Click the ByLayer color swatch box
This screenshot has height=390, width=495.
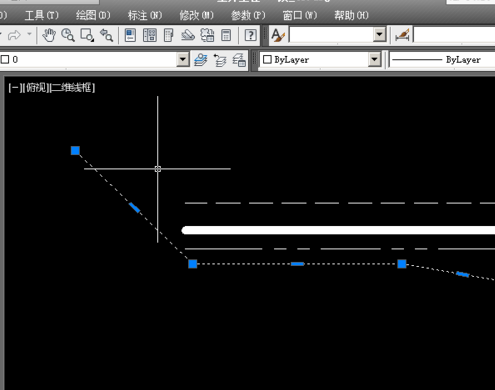267,60
